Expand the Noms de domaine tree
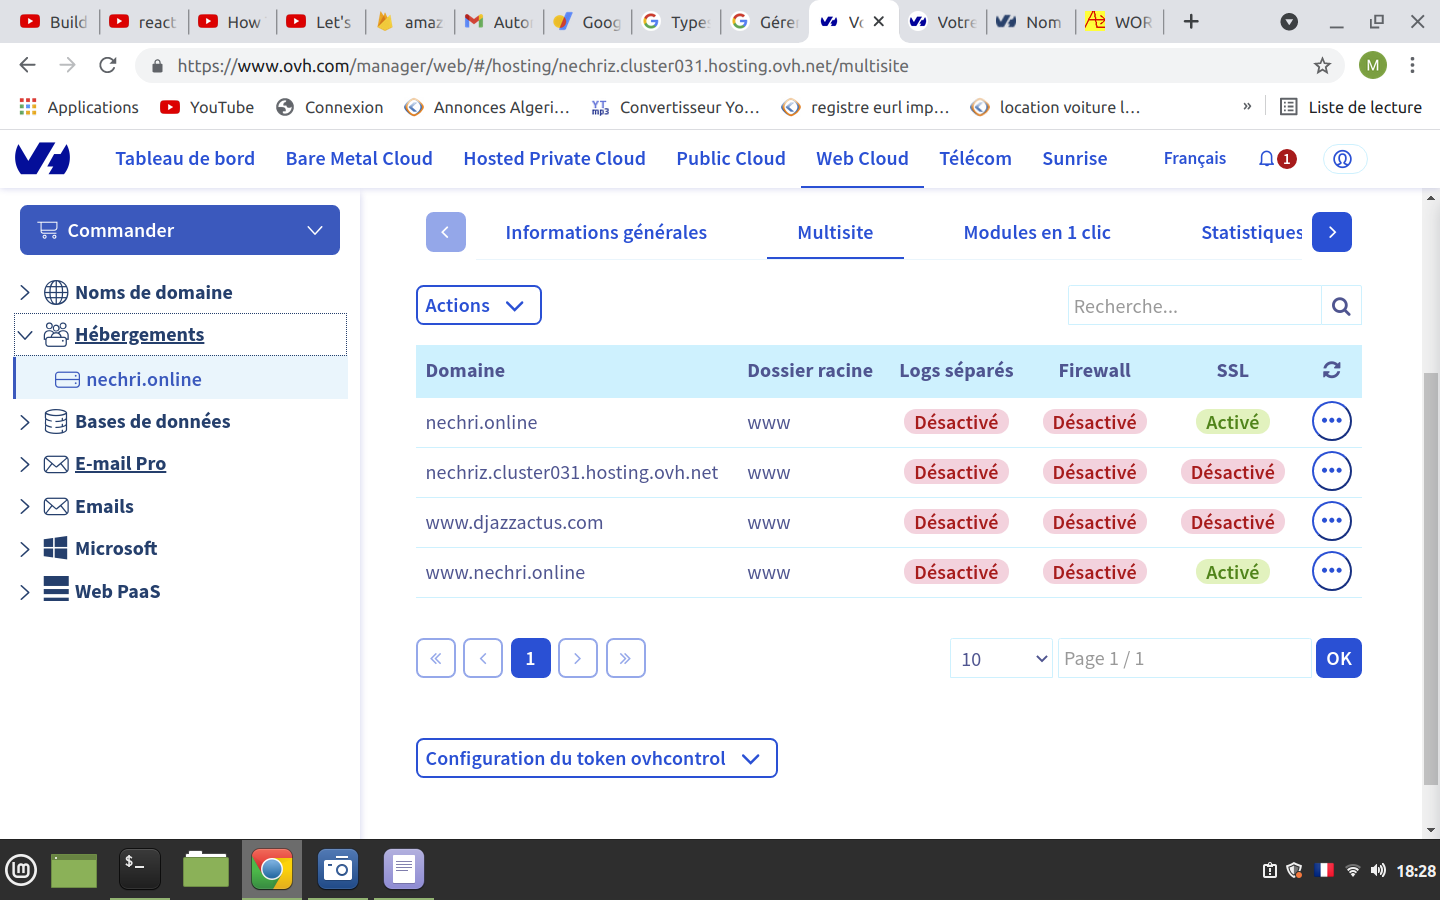The image size is (1440, 900). point(25,292)
